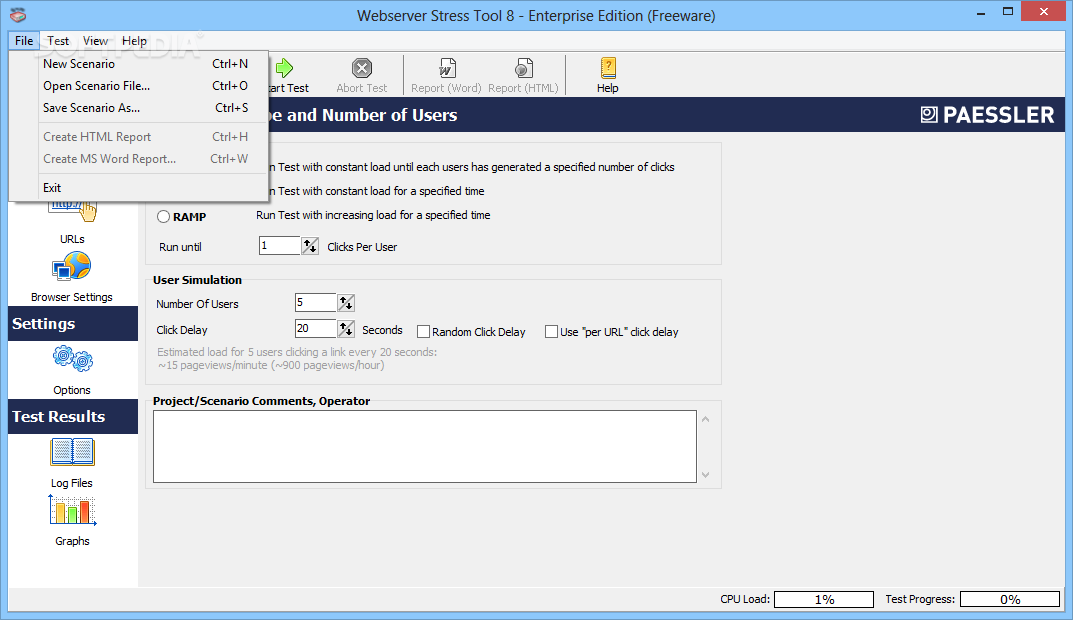Click the RAMP description text
The image size is (1073, 620).
pos(374,215)
